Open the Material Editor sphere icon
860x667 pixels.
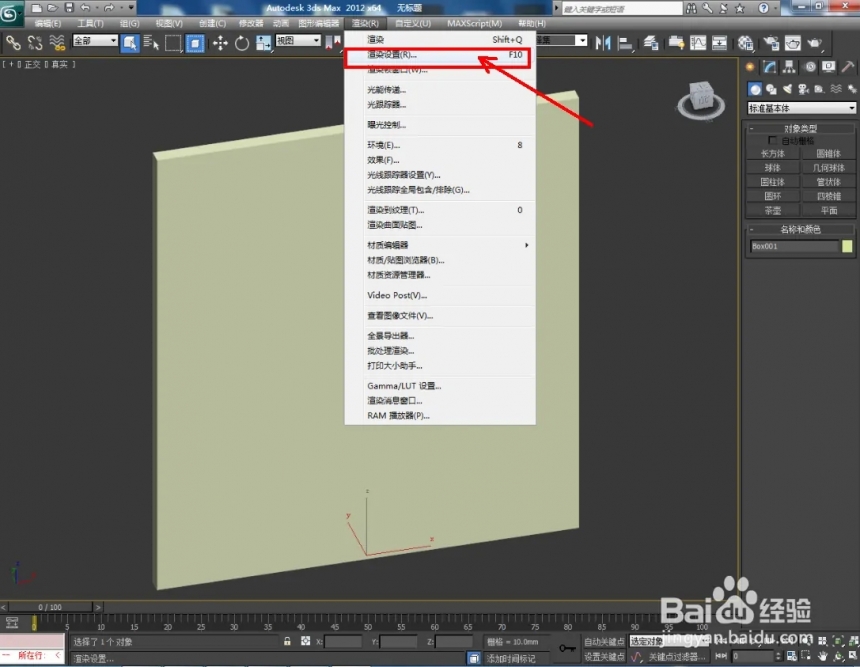click(745, 43)
